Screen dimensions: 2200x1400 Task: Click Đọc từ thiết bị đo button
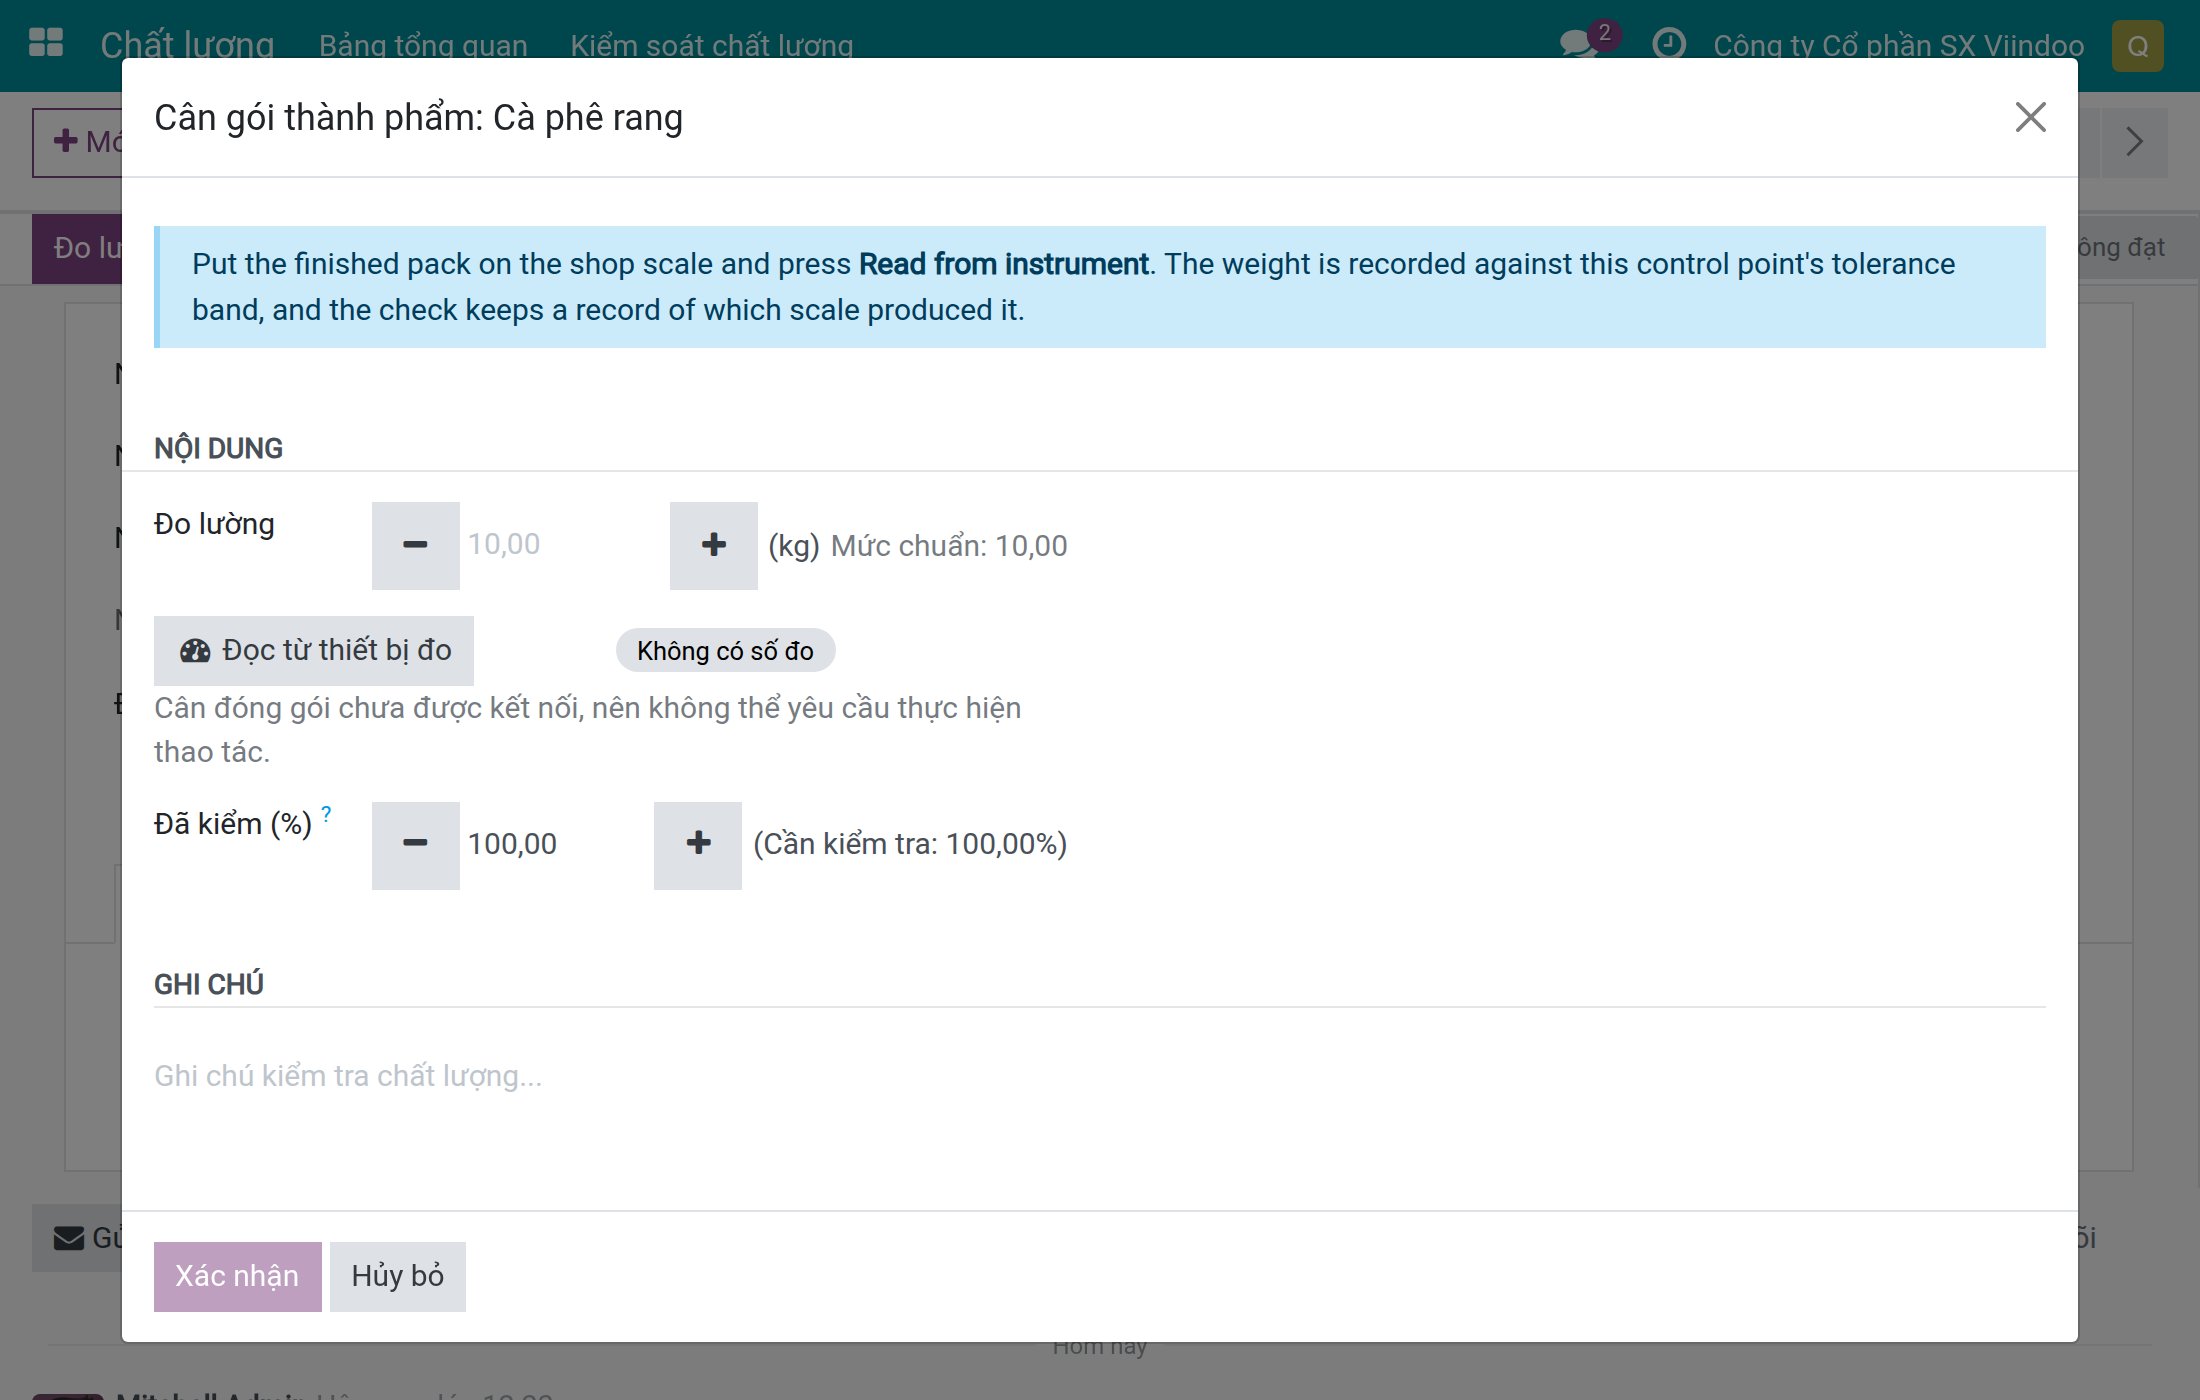(x=314, y=651)
